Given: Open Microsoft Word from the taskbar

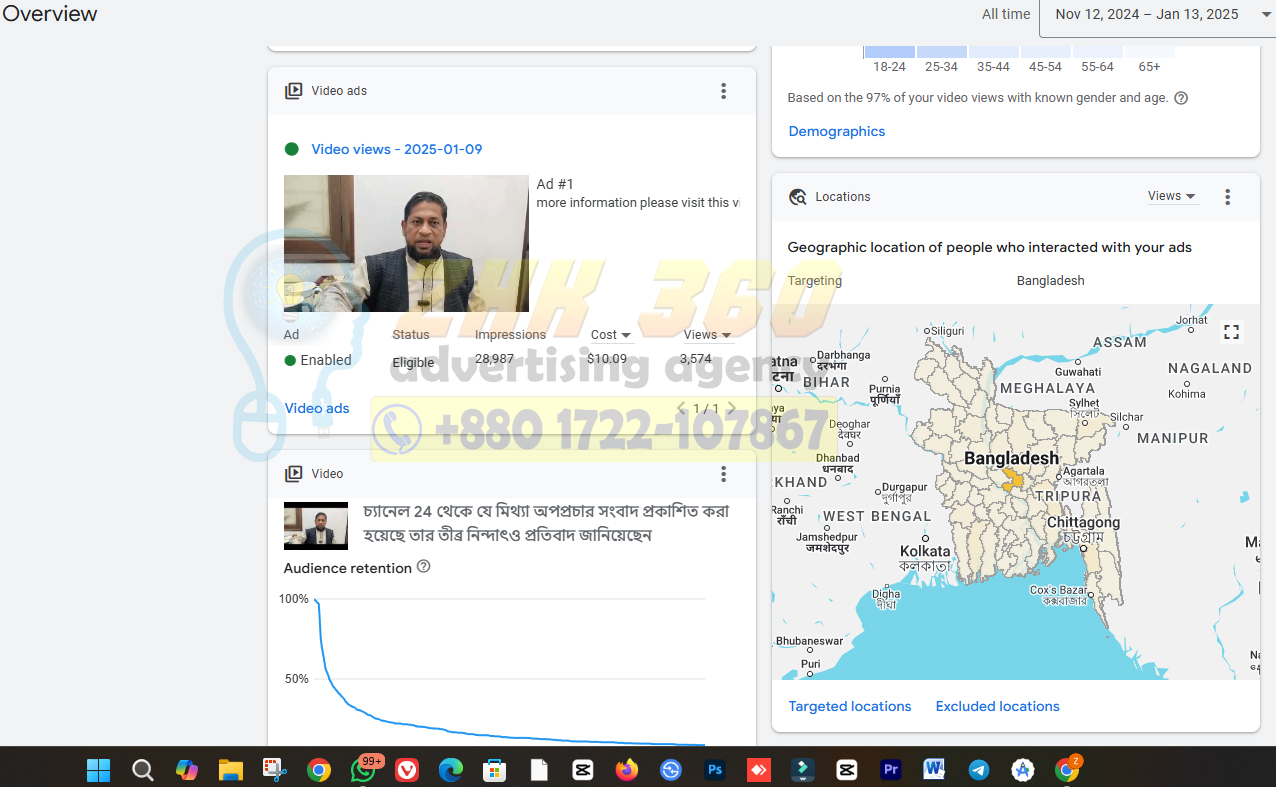Looking at the screenshot, I should [x=935, y=770].
